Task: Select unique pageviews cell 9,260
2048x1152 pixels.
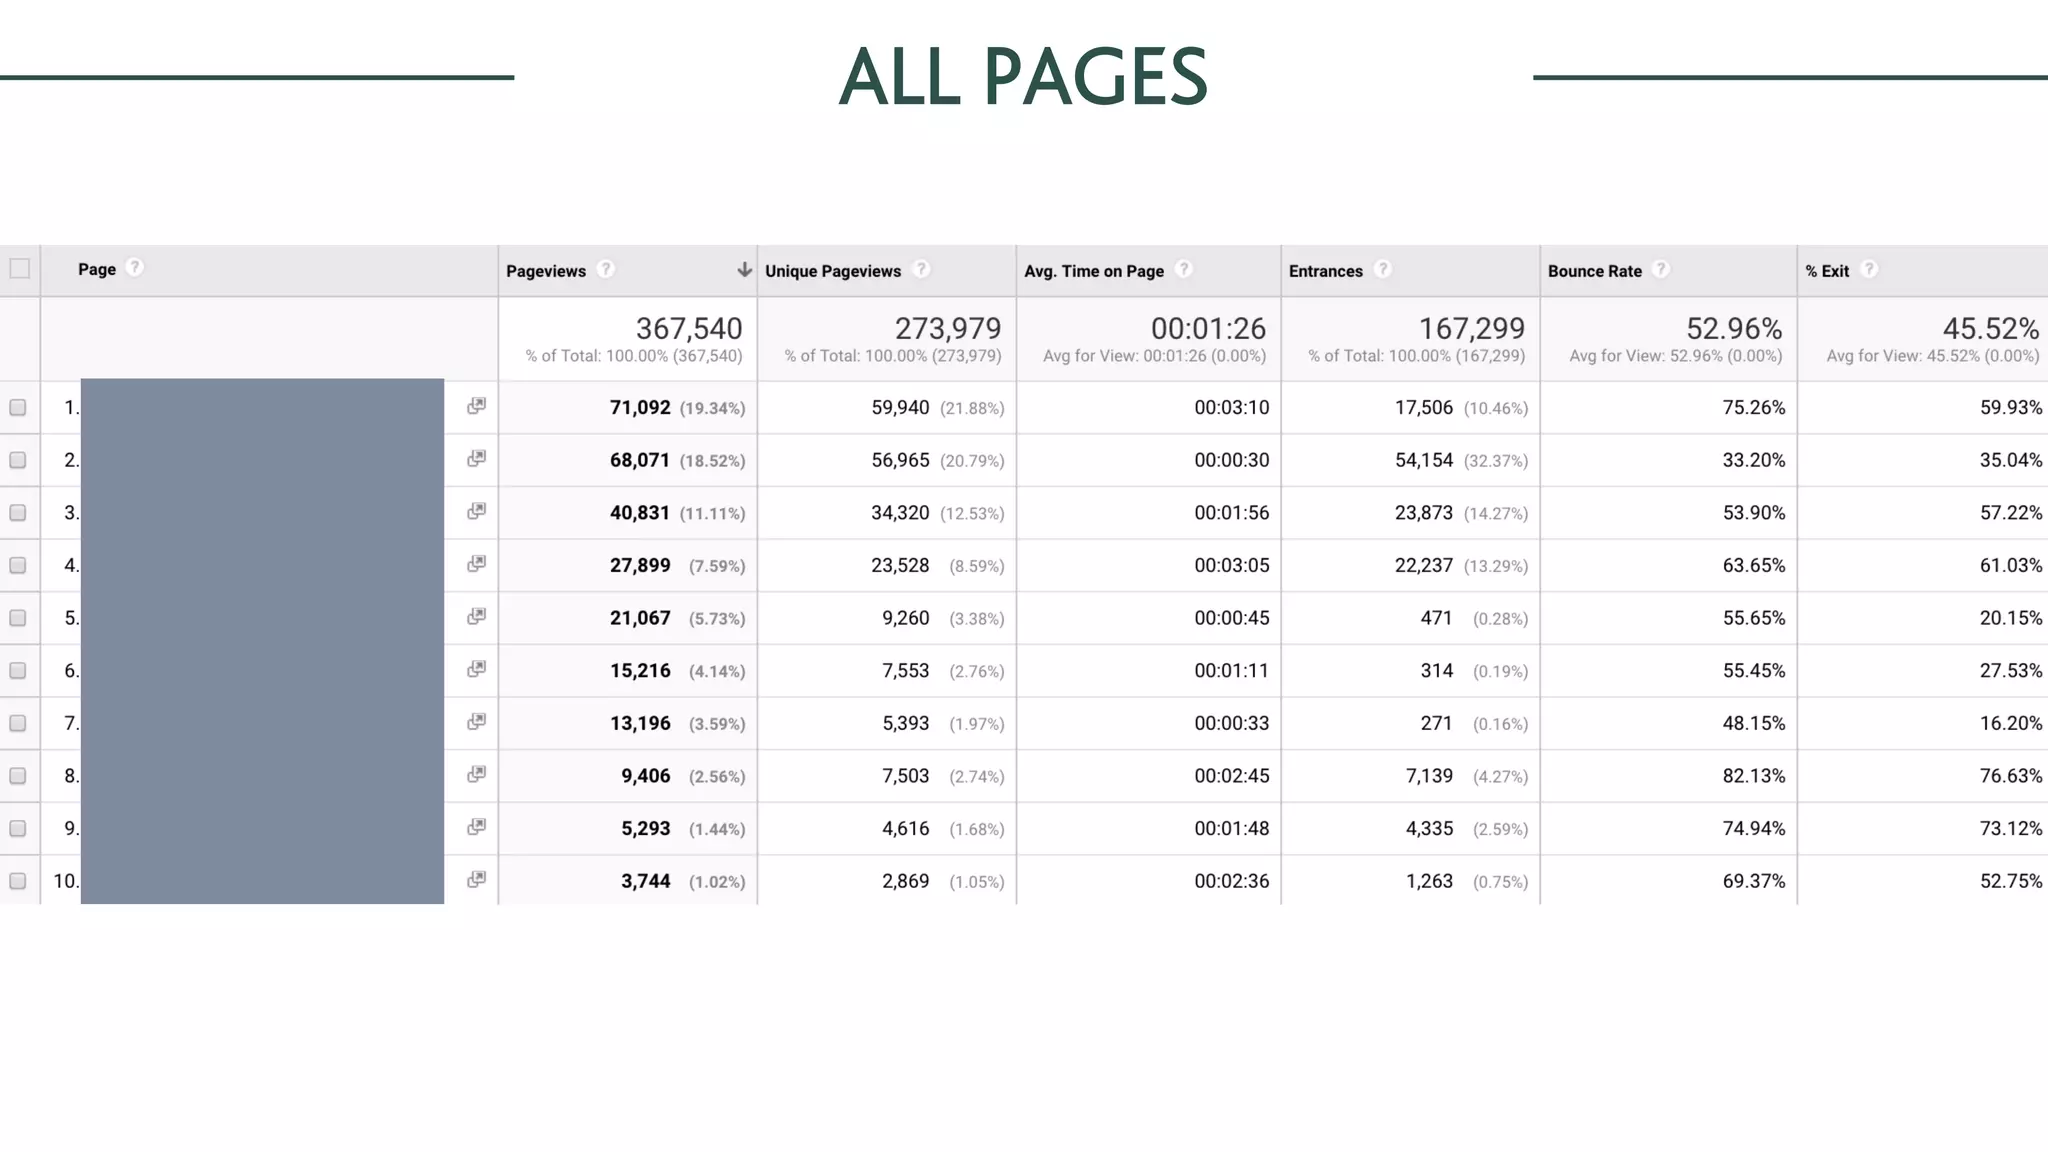Action: coord(905,618)
